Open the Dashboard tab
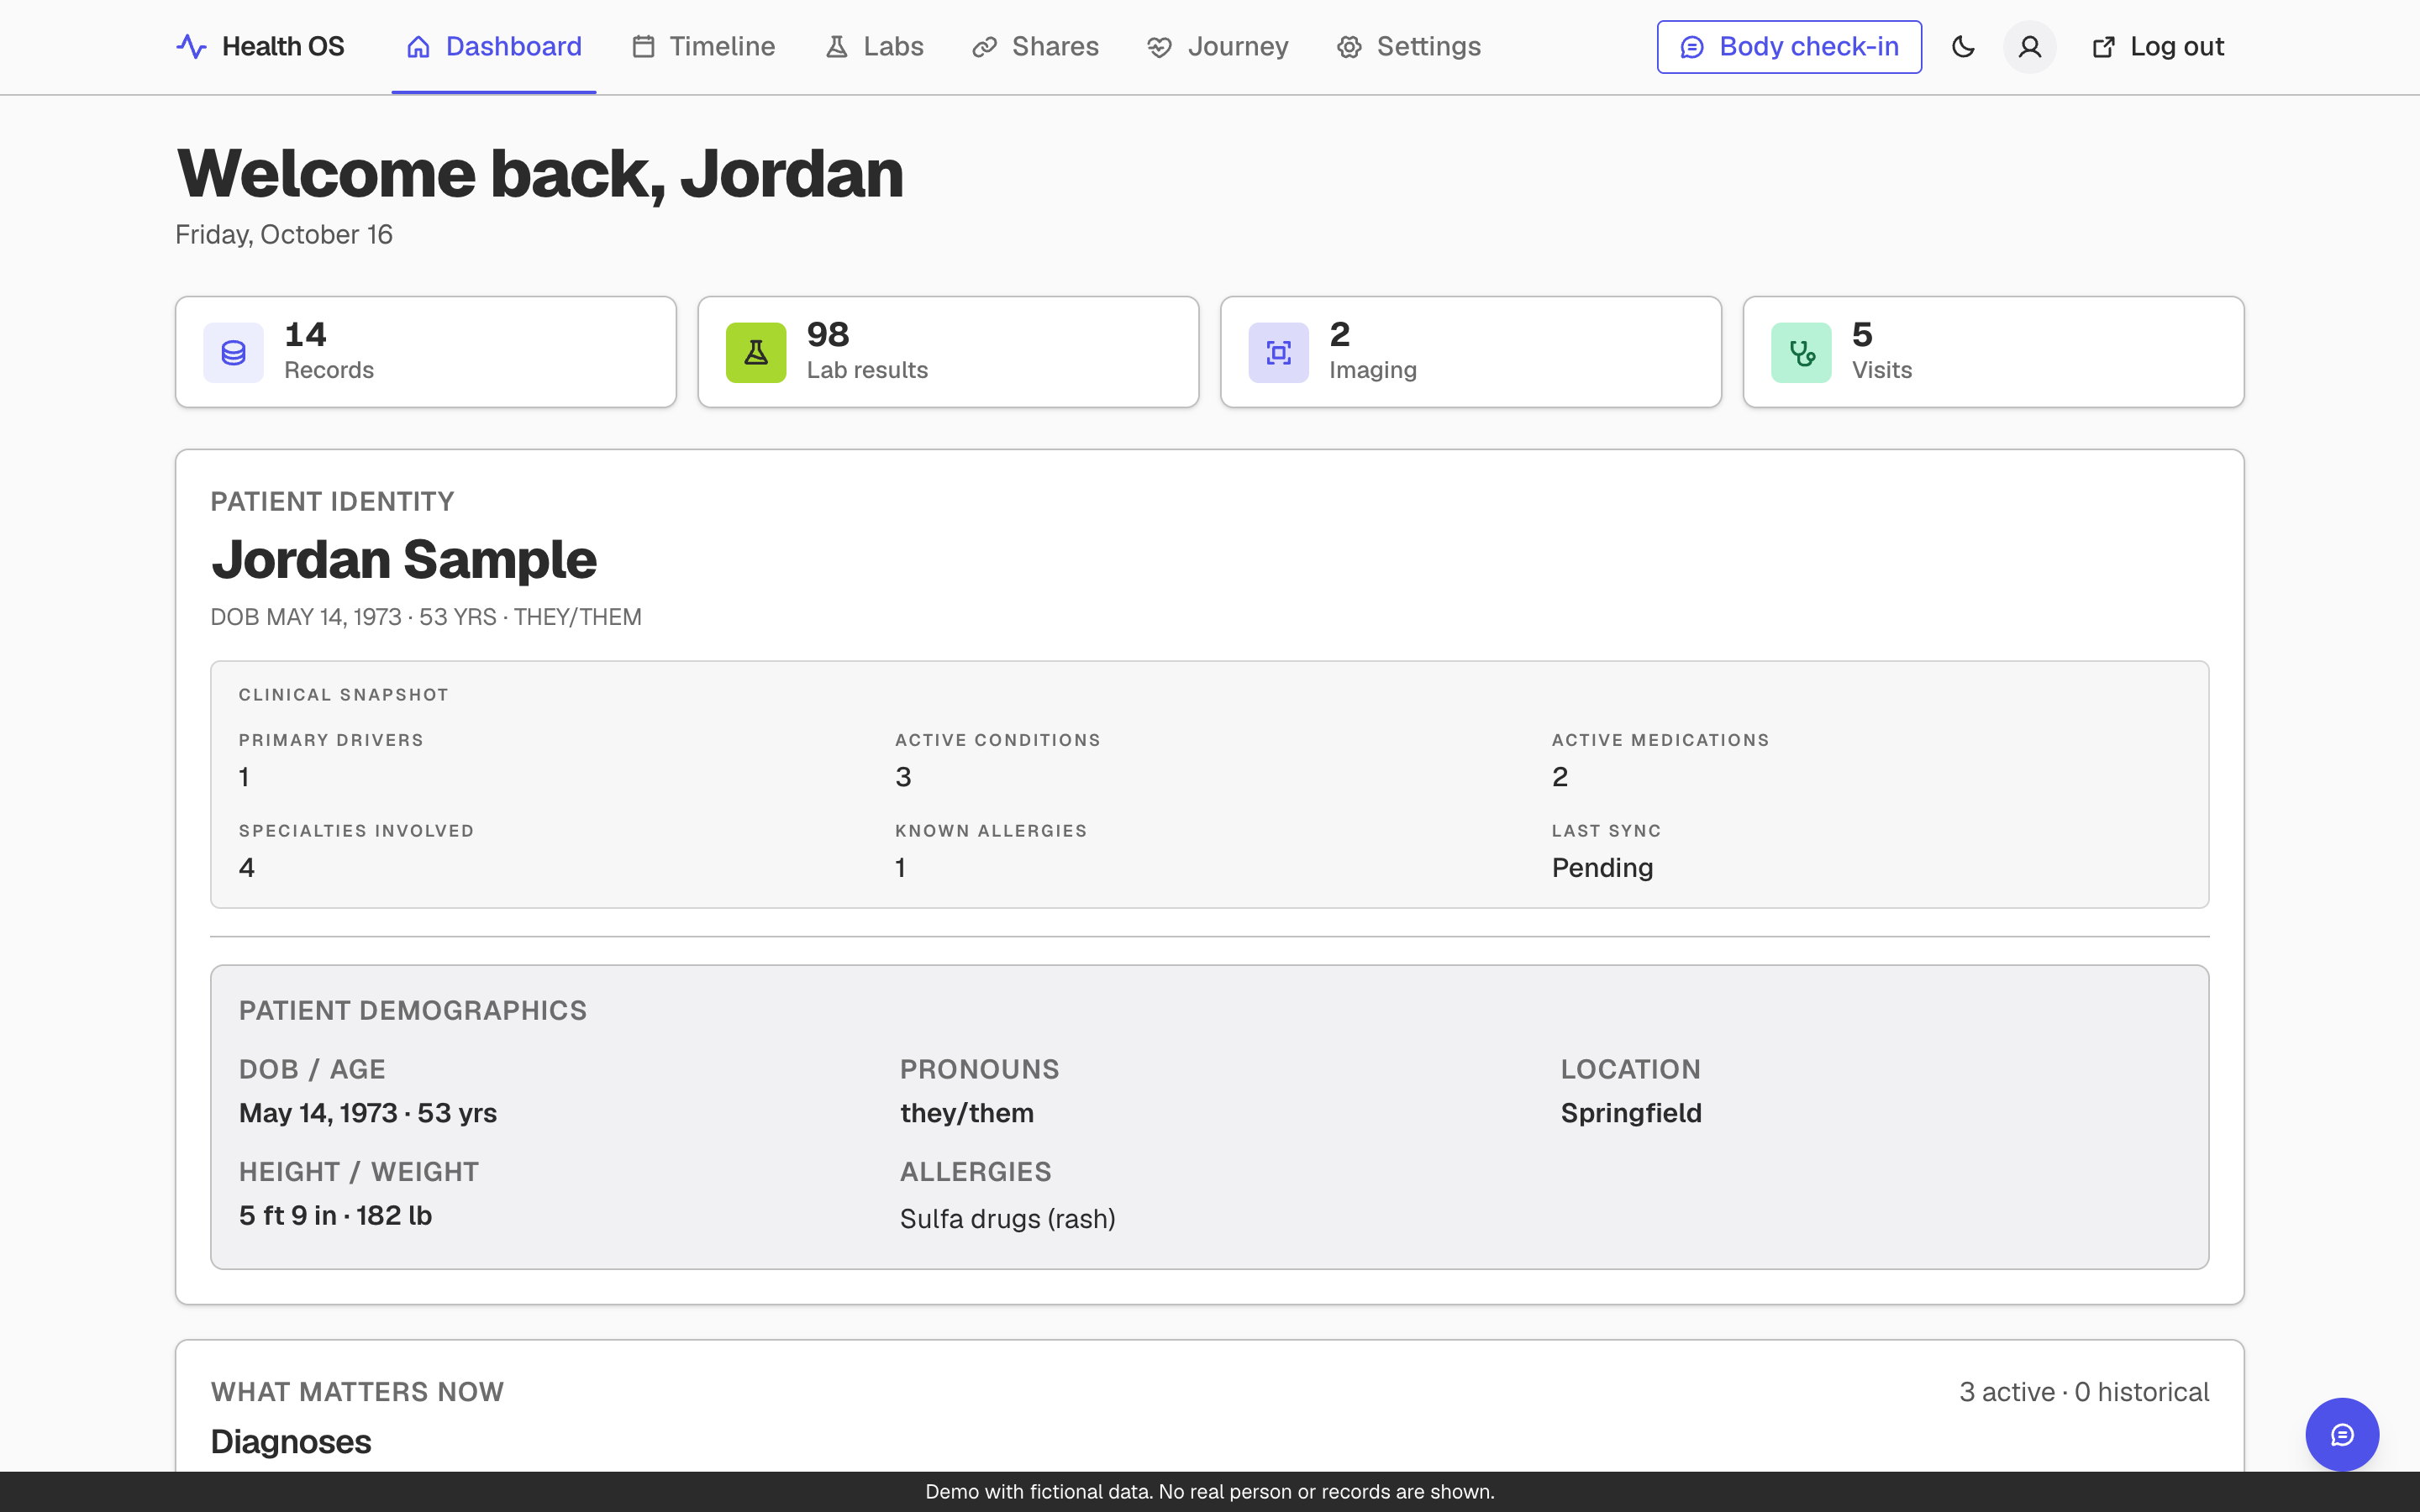 click(x=494, y=47)
